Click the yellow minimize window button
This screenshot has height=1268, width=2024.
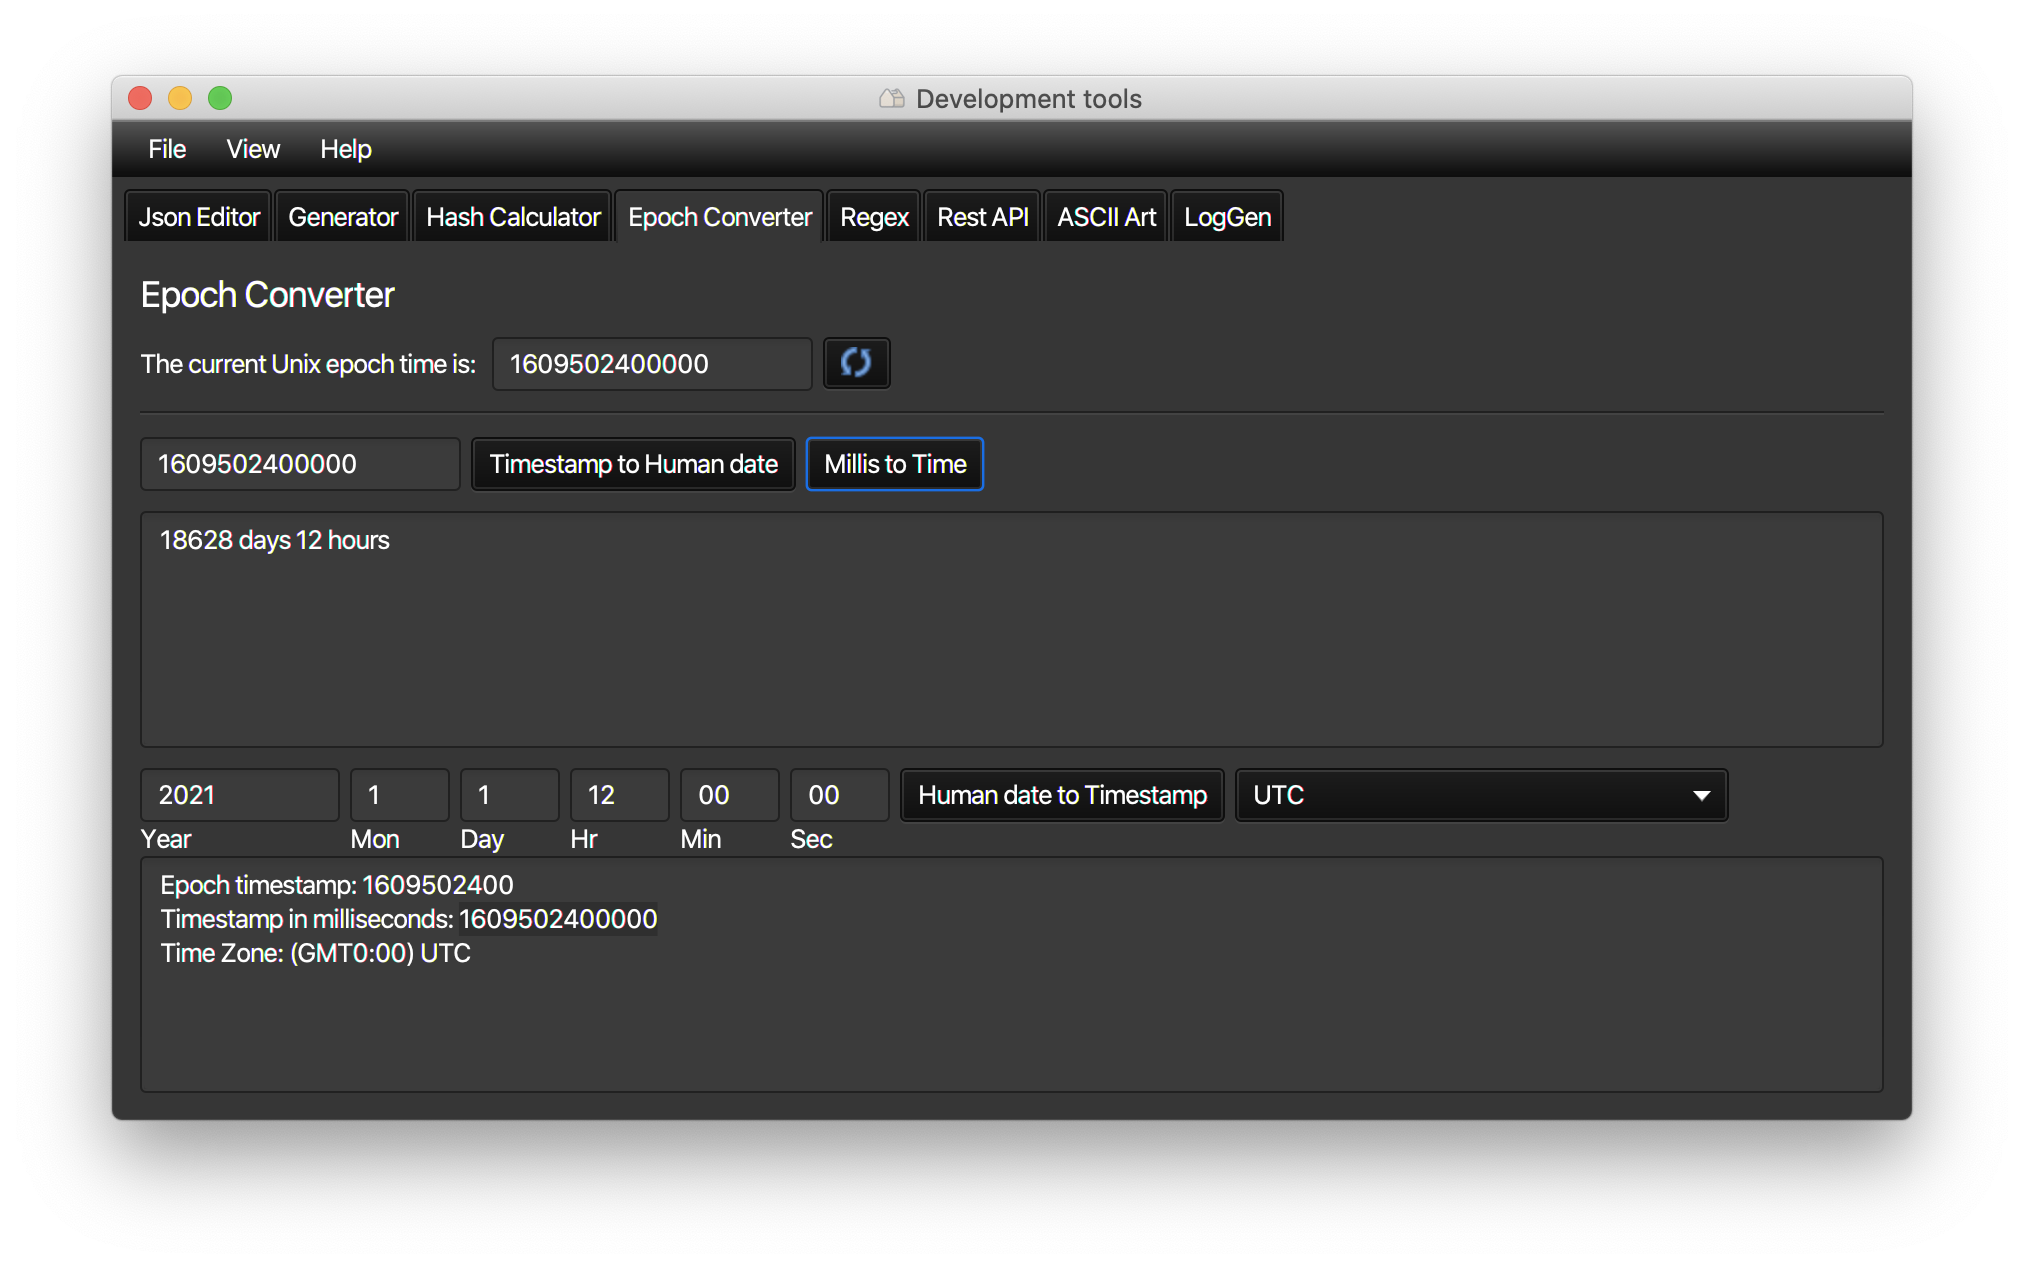tap(180, 98)
